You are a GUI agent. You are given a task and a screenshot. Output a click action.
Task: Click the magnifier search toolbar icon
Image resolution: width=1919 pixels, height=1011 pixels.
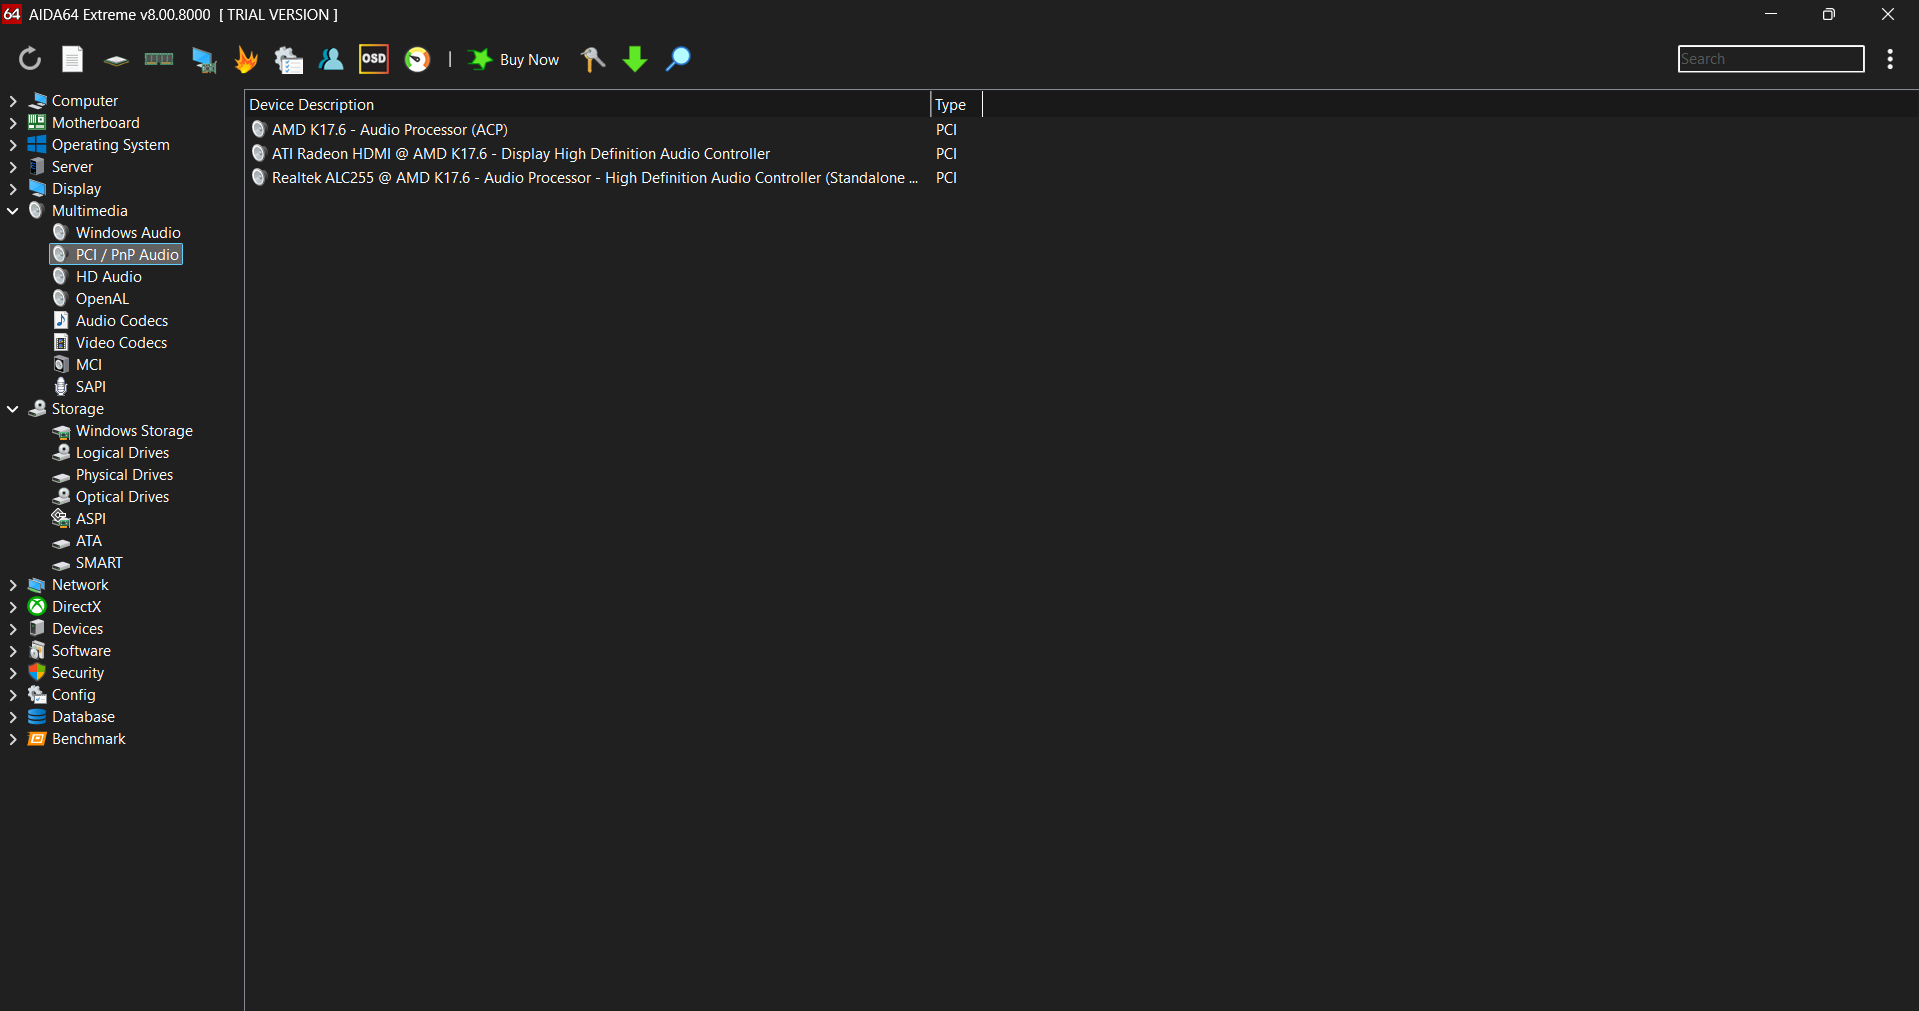(x=678, y=59)
